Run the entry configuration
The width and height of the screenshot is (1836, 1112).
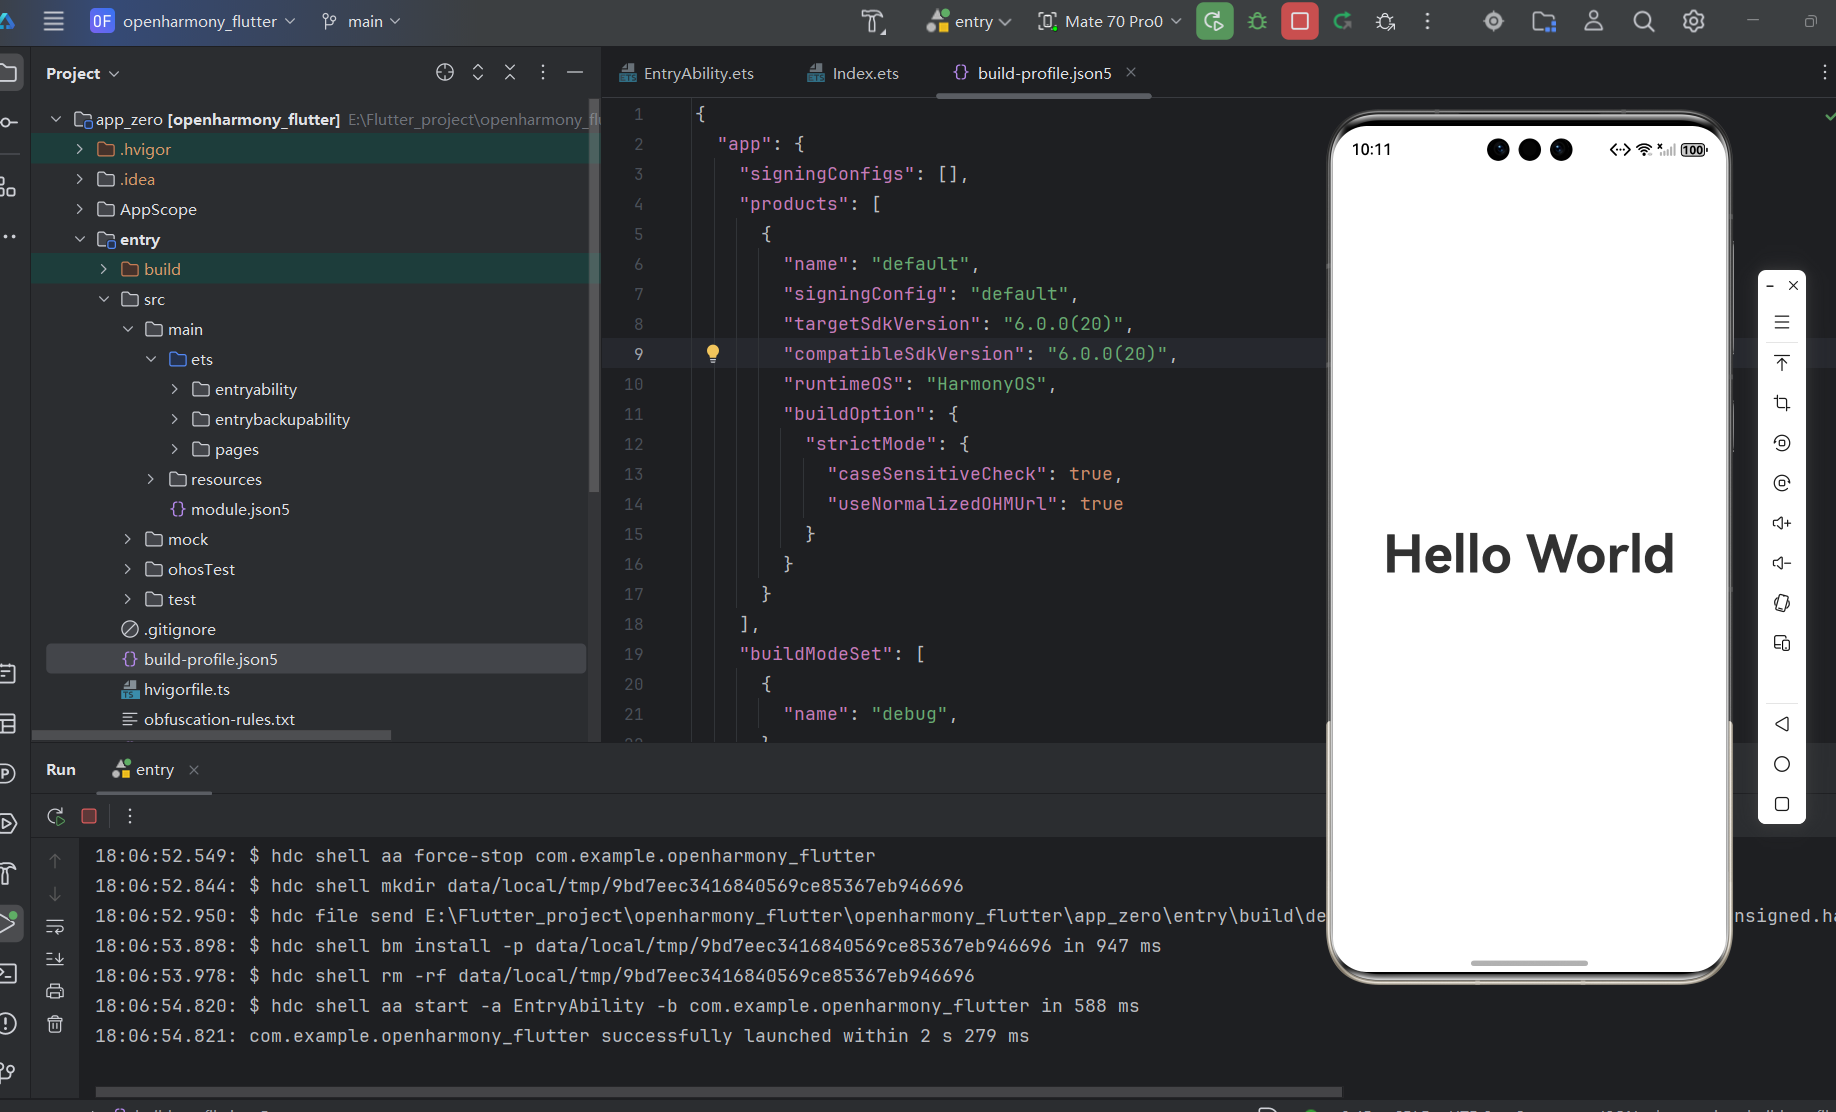[x=1214, y=21]
